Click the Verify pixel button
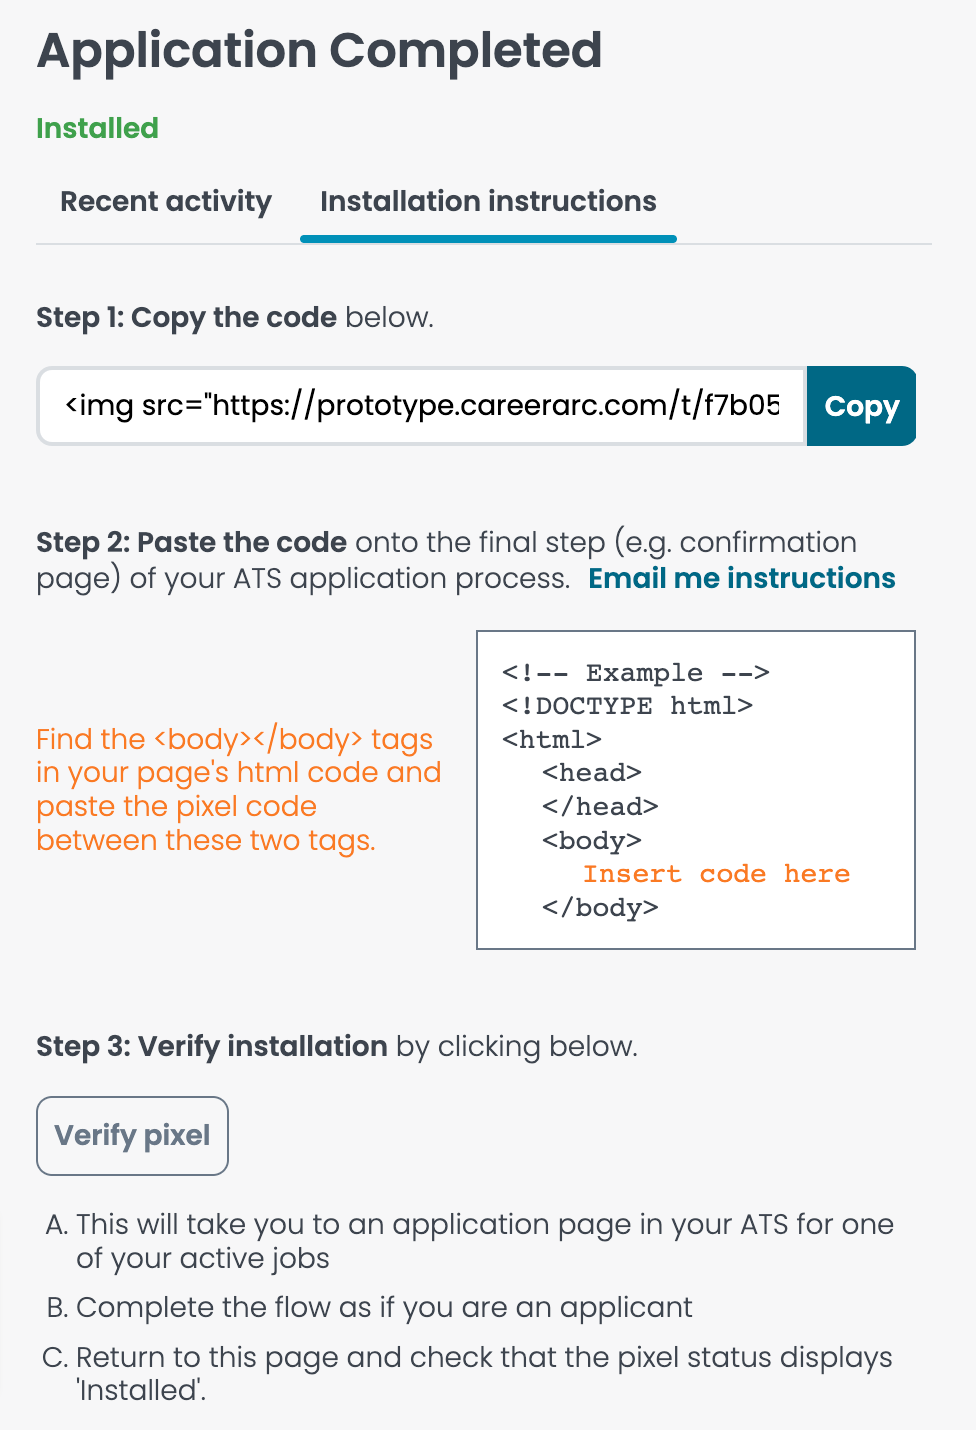Image resolution: width=976 pixels, height=1430 pixels. [x=132, y=1136]
